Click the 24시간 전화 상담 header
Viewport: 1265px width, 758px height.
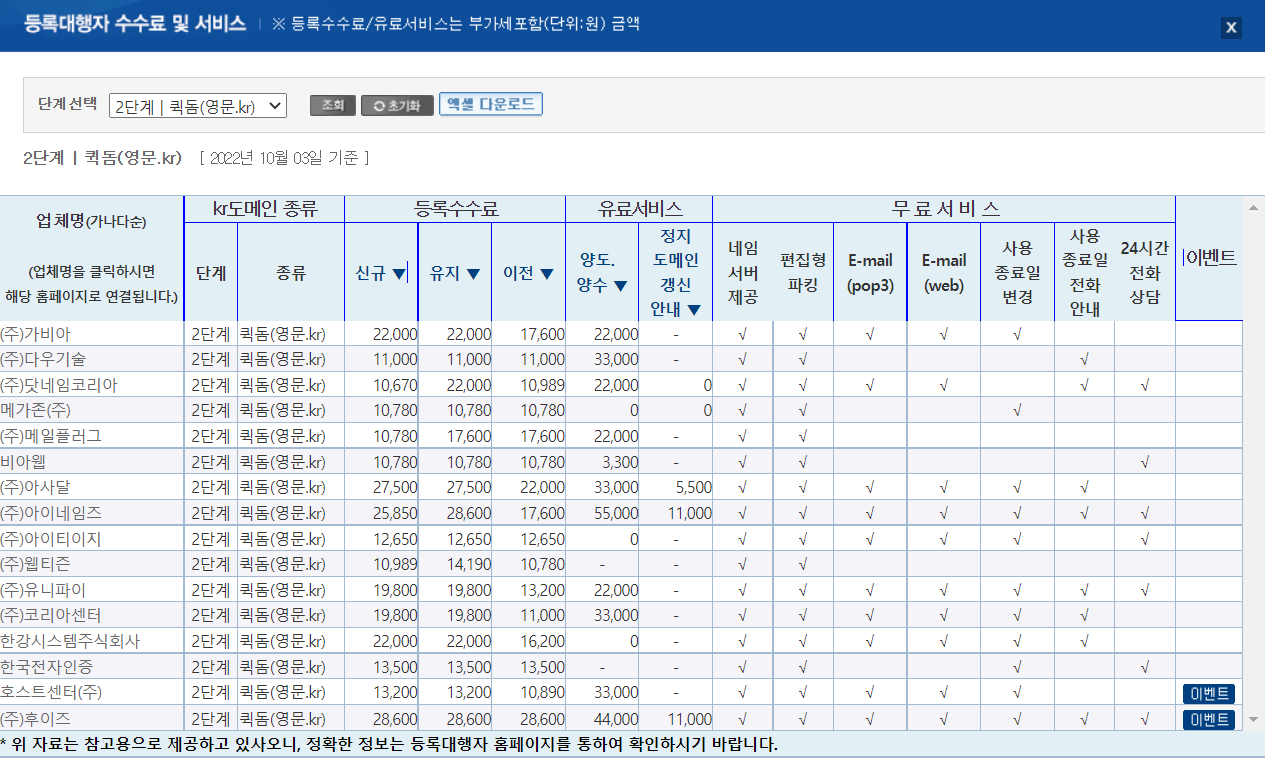[x=1144, y=272]
